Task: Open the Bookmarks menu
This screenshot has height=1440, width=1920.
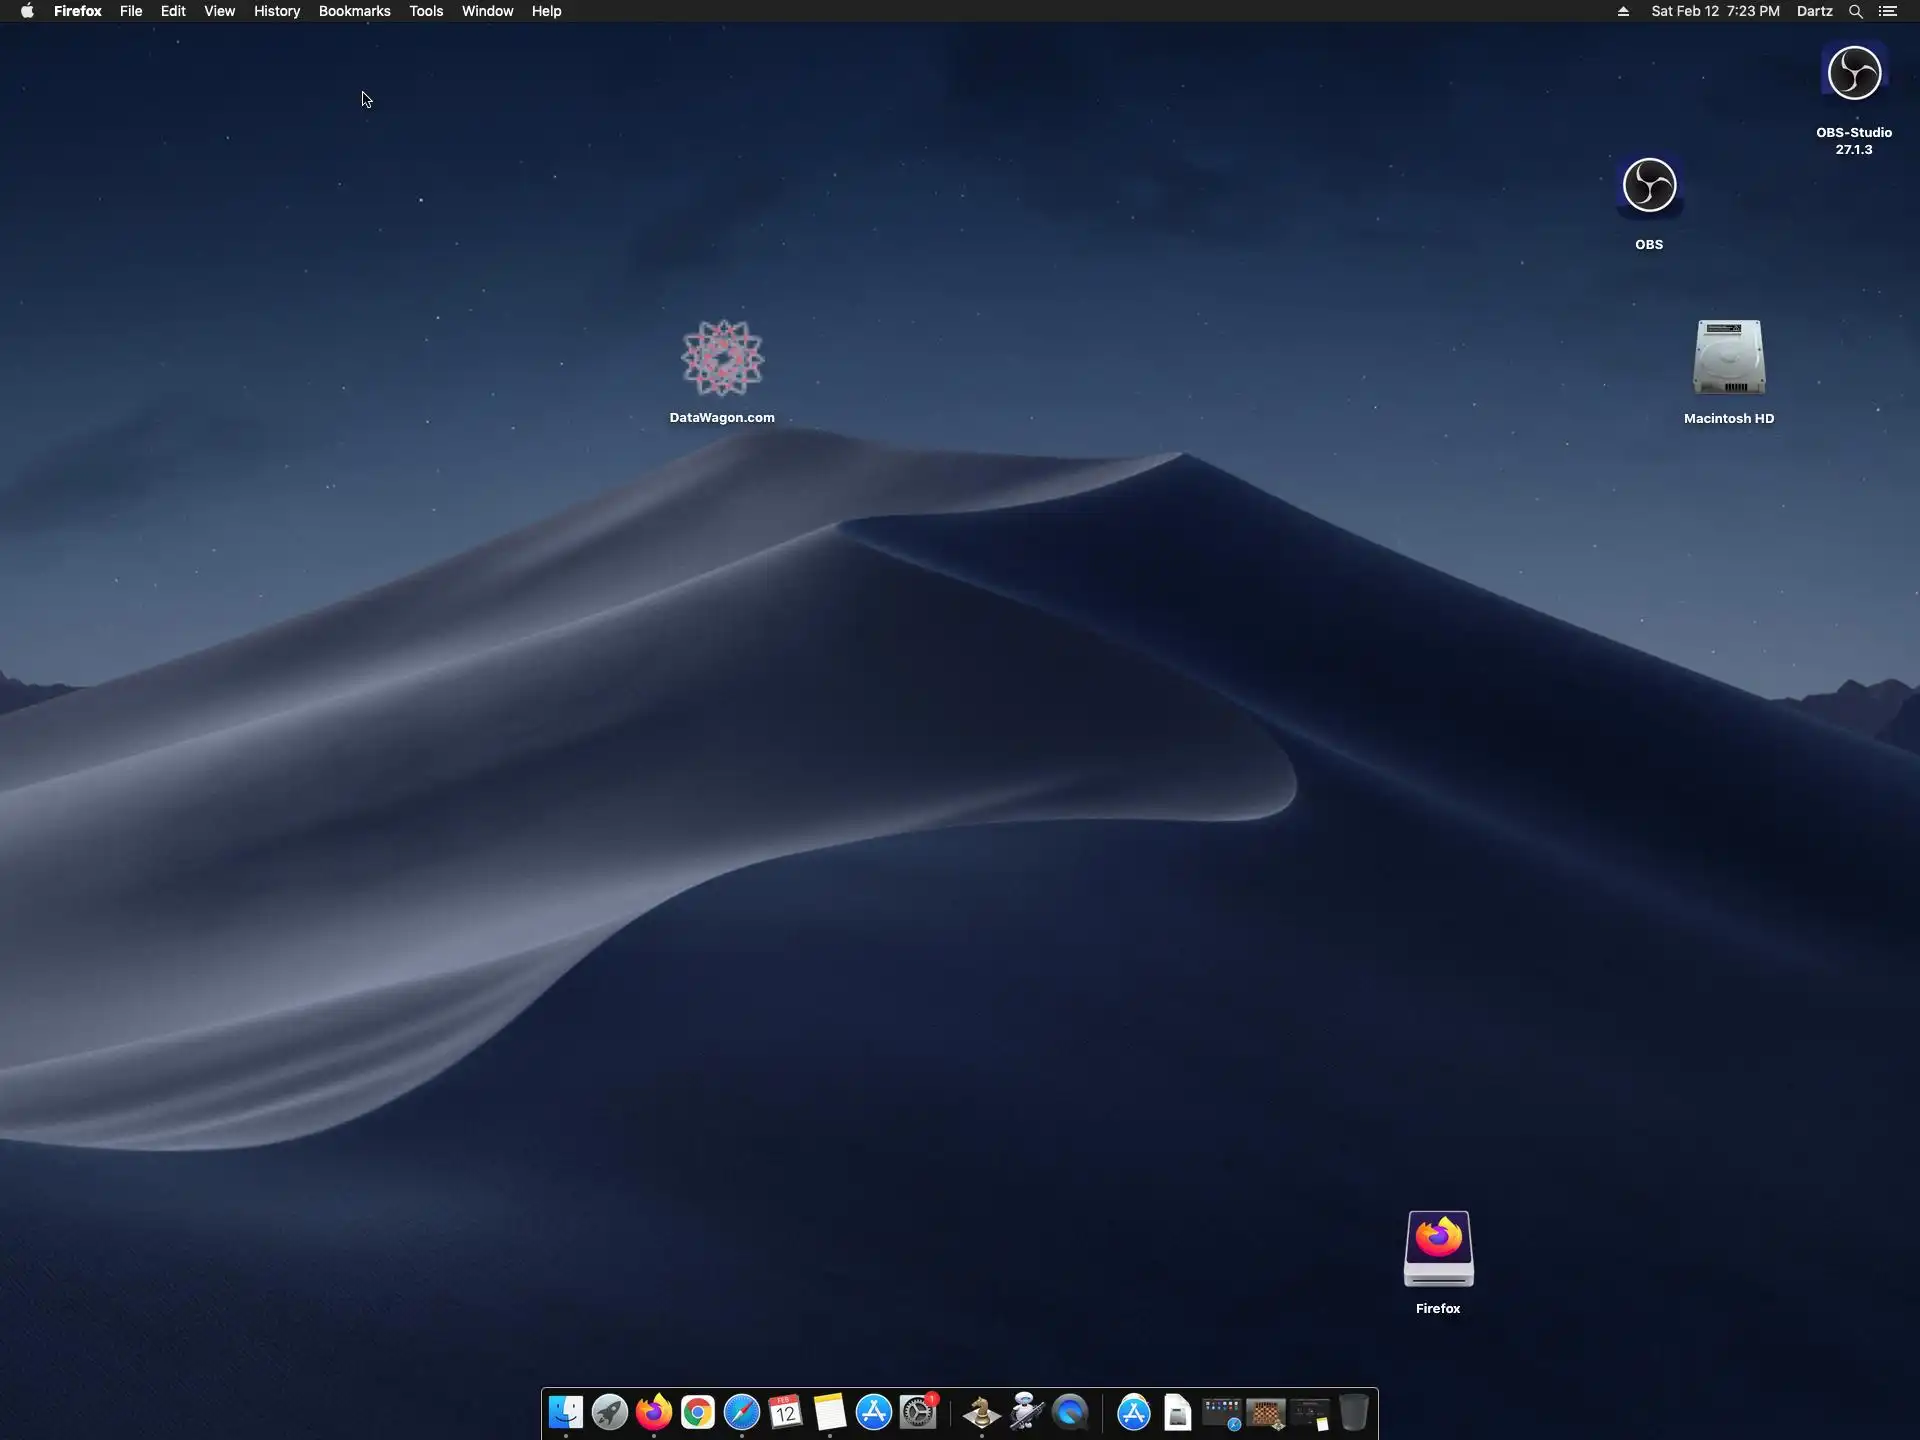Action: tap(354, 11)
